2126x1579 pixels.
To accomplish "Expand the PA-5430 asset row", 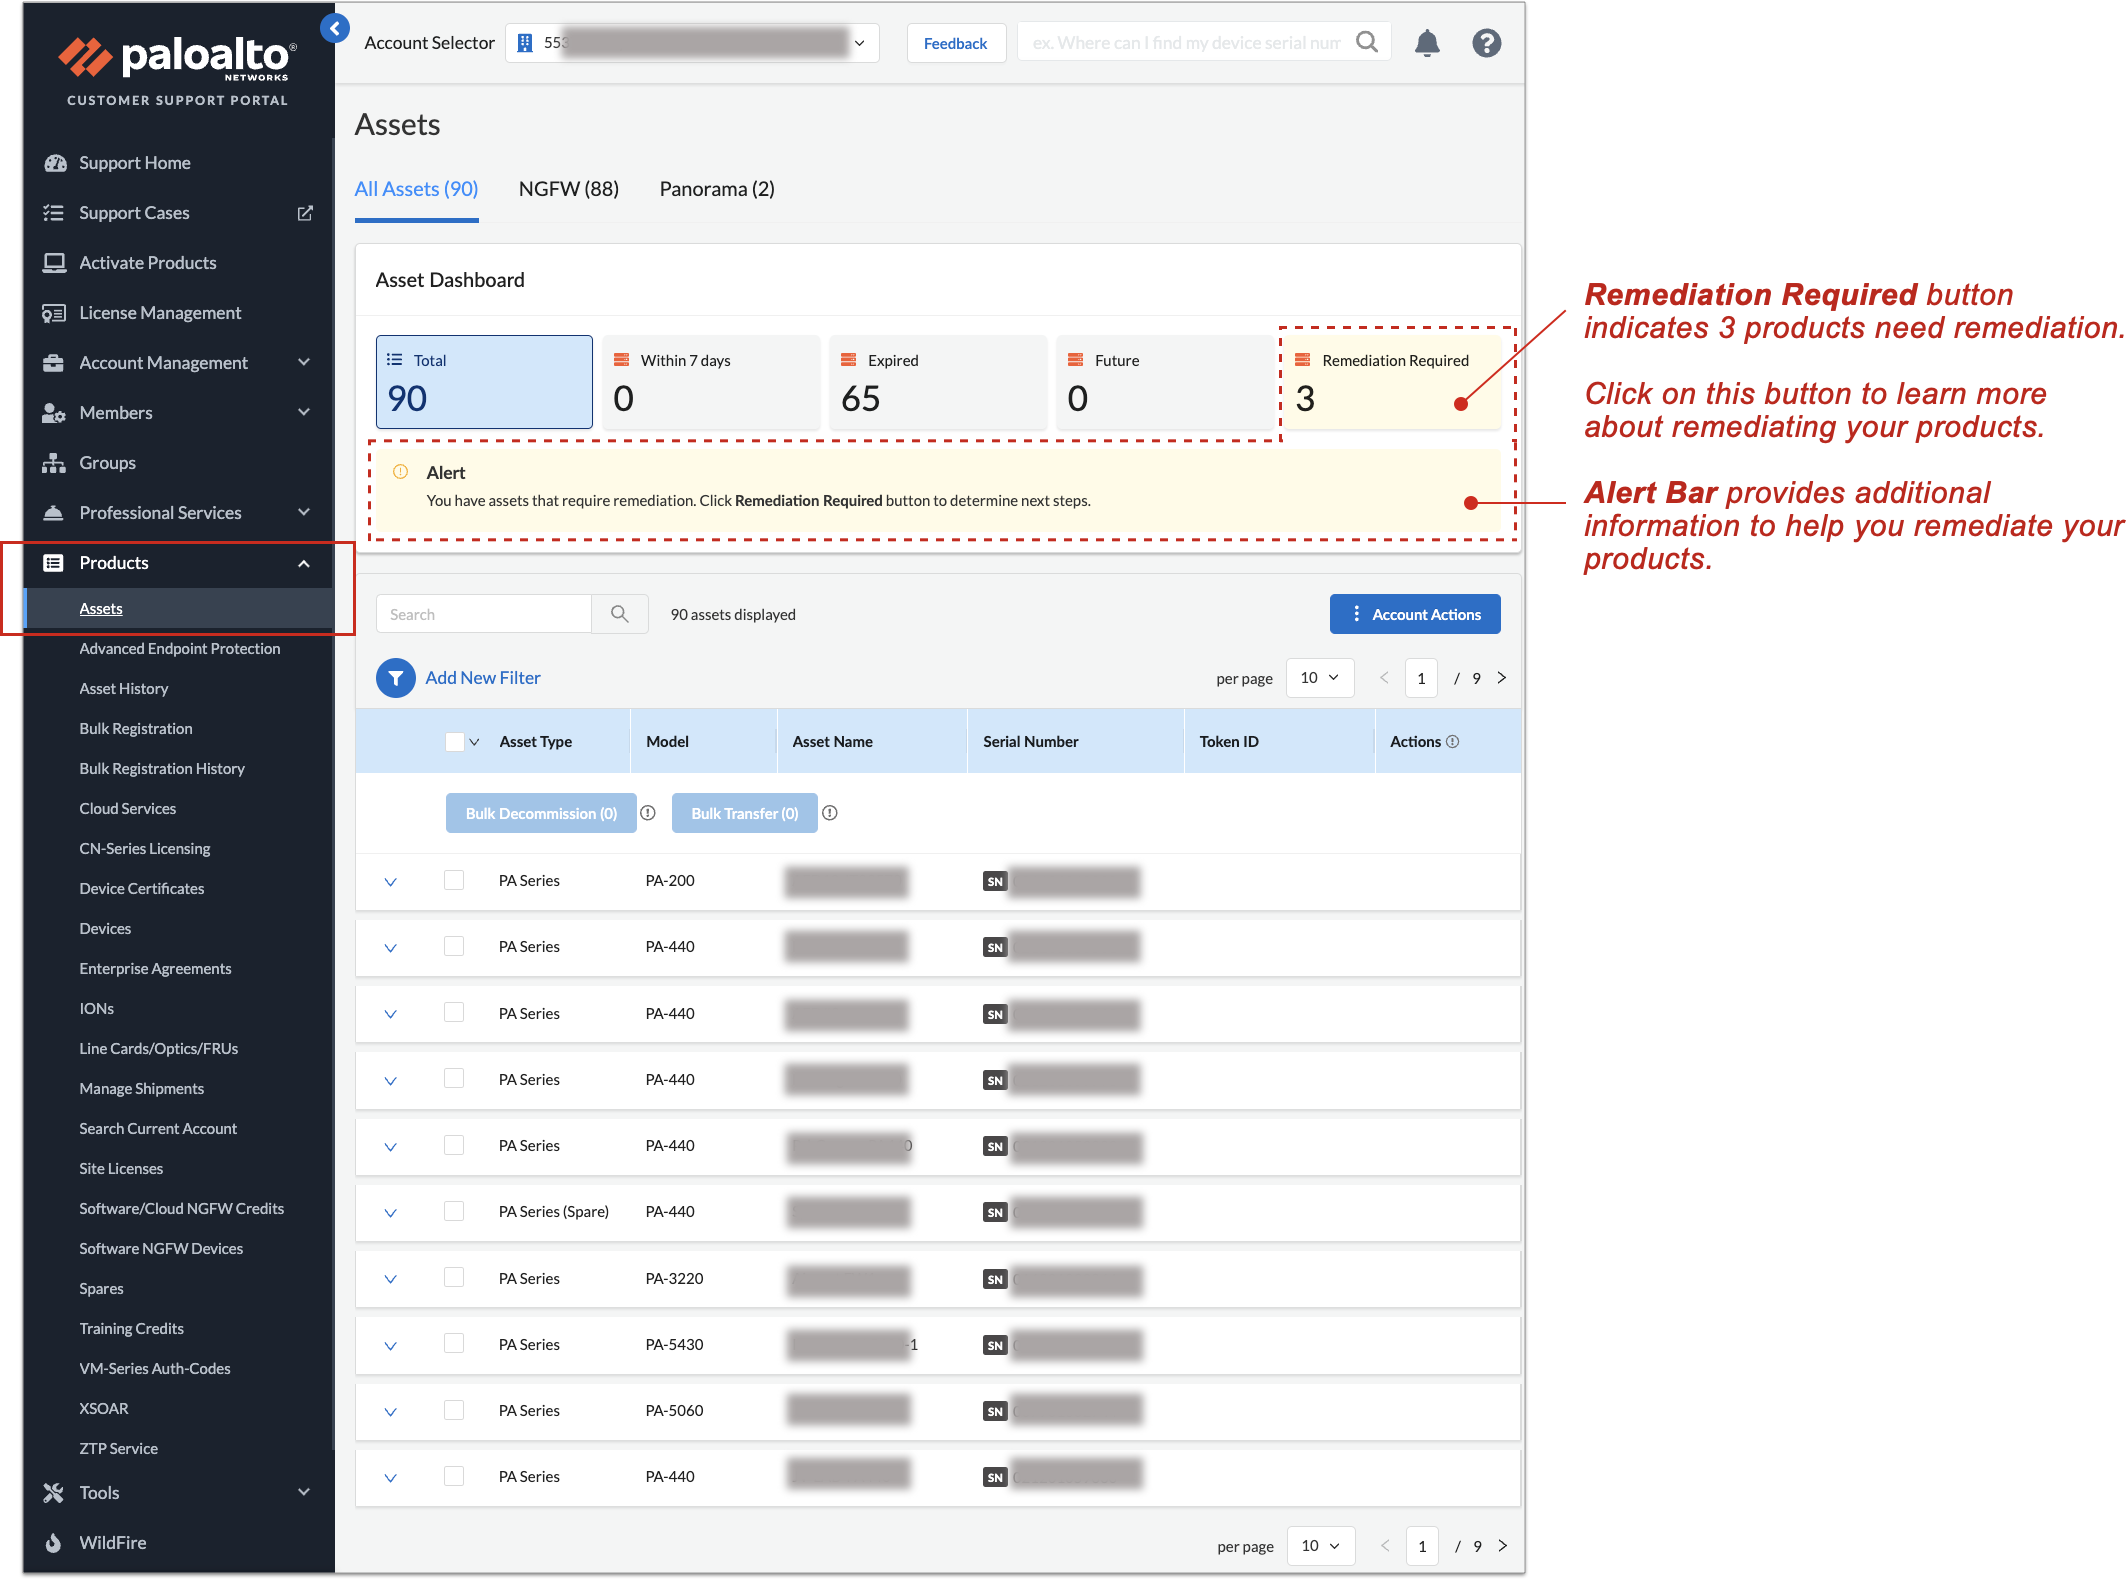I will [x=391, y=1345].
